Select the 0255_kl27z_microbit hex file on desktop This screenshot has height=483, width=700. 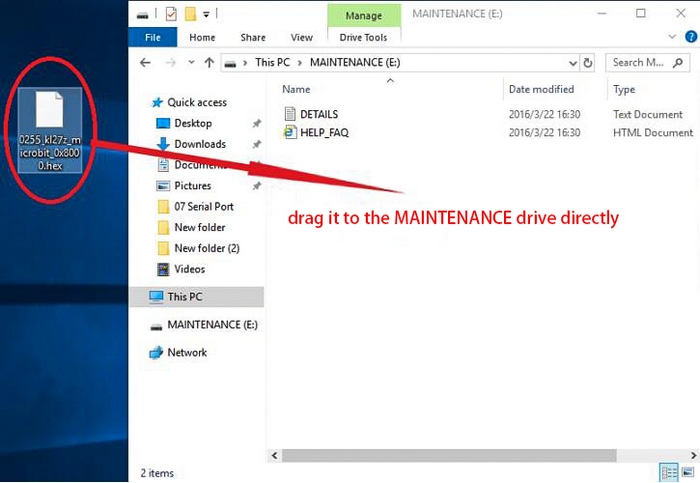50,130
